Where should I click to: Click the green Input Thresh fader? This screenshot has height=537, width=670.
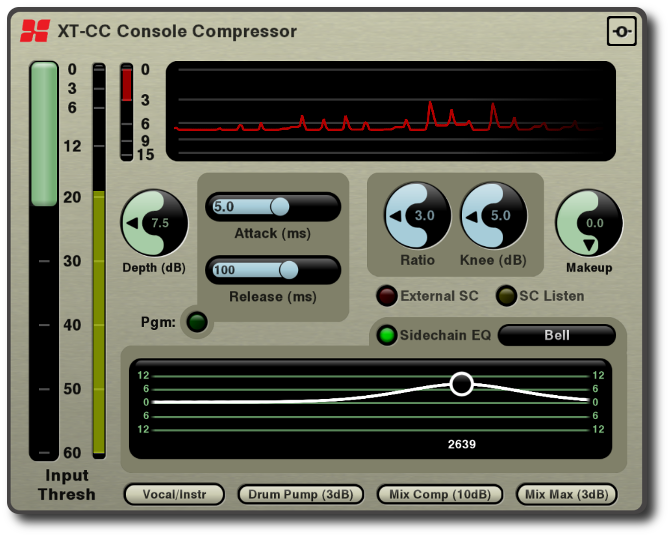[44, 134]
